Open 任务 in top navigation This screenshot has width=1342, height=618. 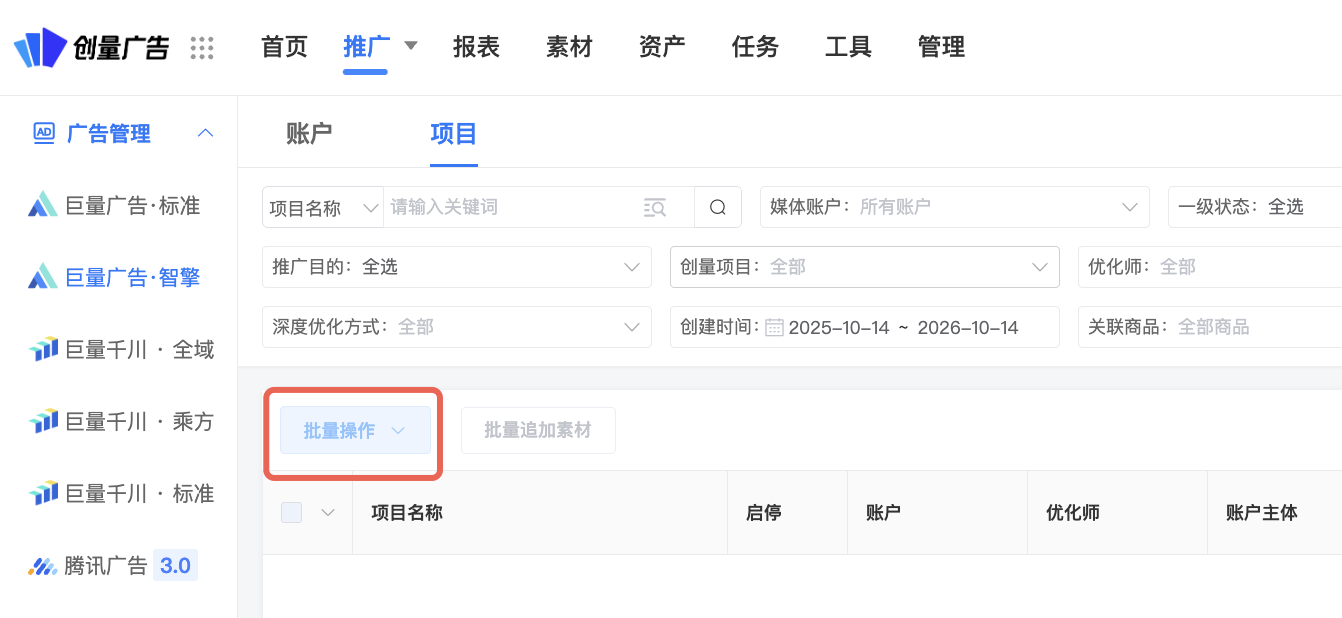tap(755, 46)
